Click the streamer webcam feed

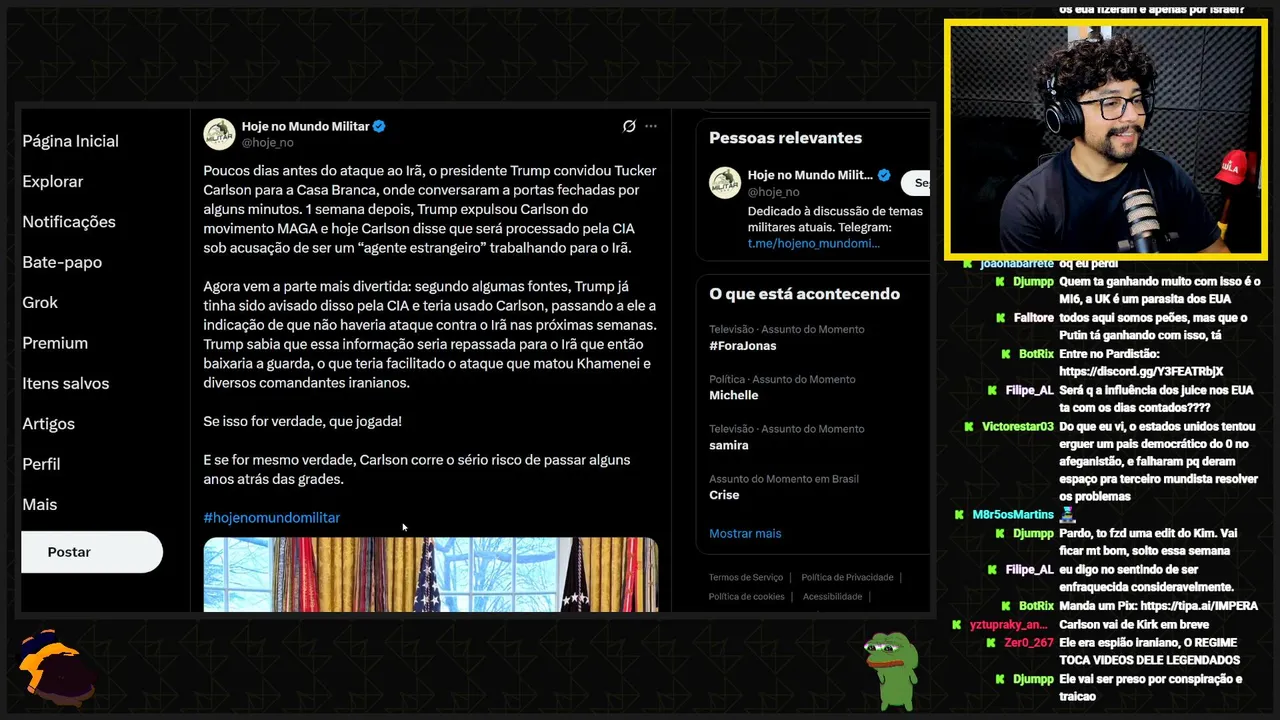tap(1106, 139)
